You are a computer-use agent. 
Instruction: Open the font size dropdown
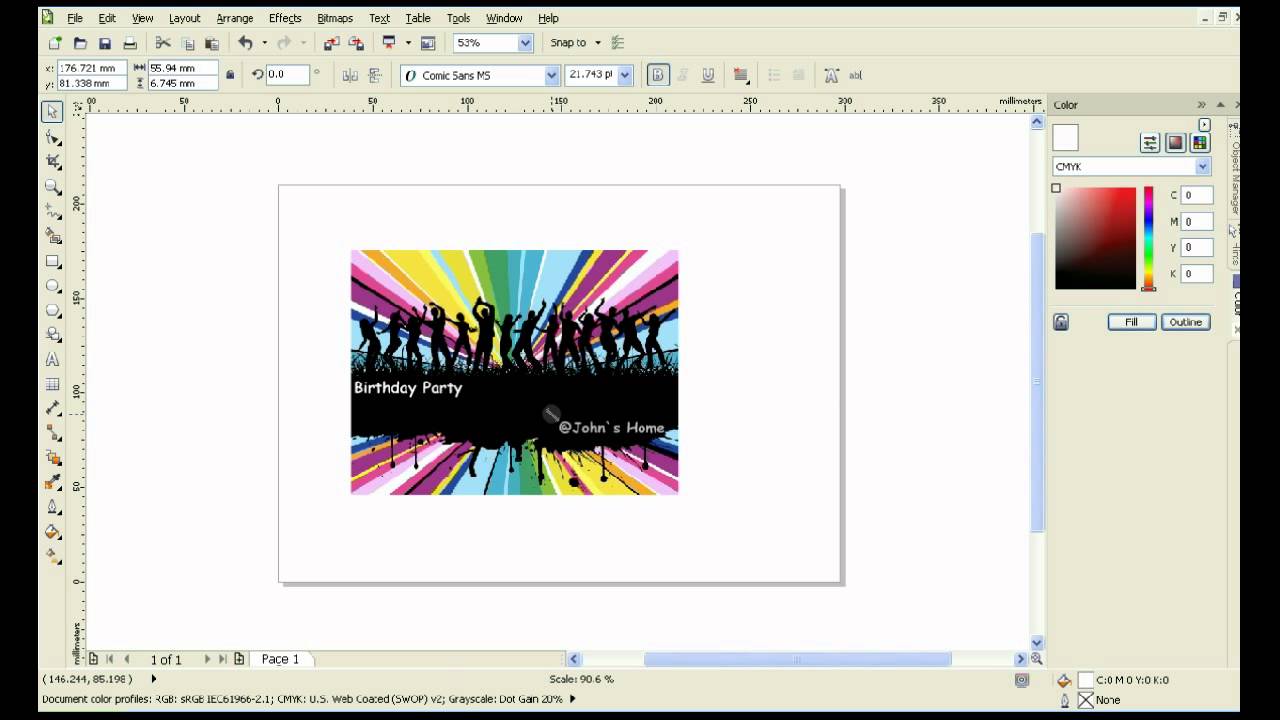tap(626, 75)
